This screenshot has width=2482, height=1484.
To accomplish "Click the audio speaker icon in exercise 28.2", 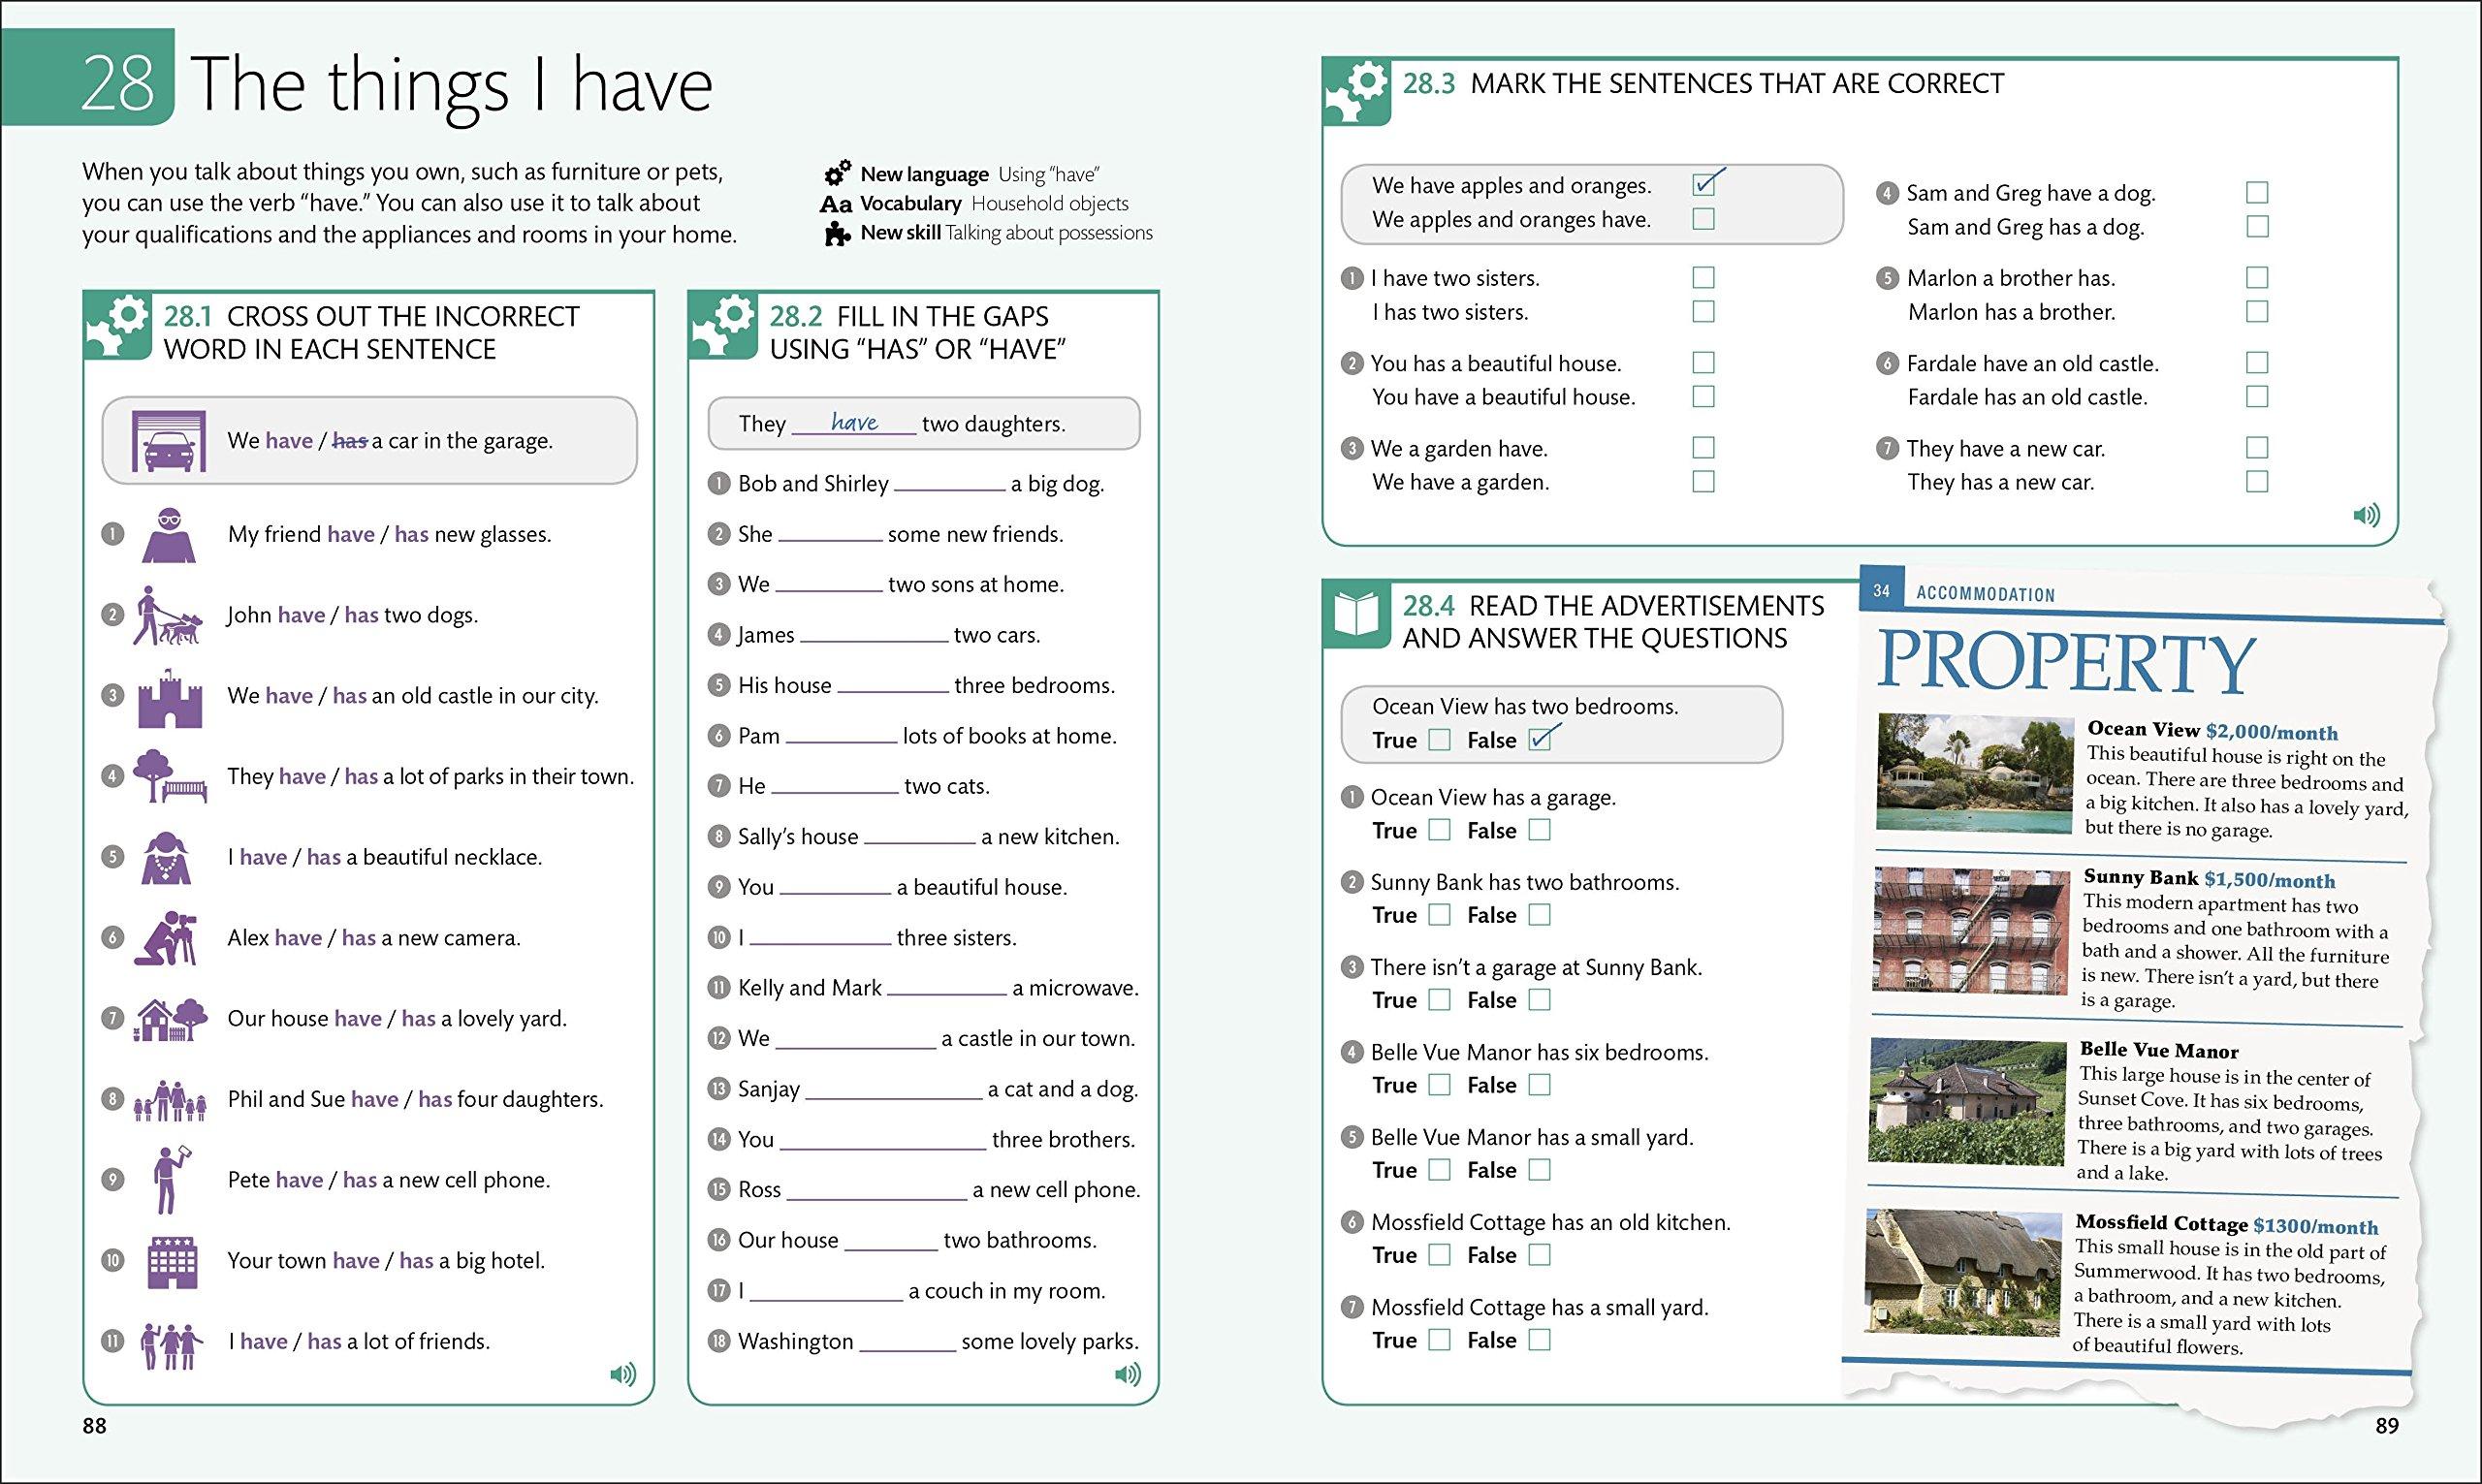I will click(1127, 1375).
